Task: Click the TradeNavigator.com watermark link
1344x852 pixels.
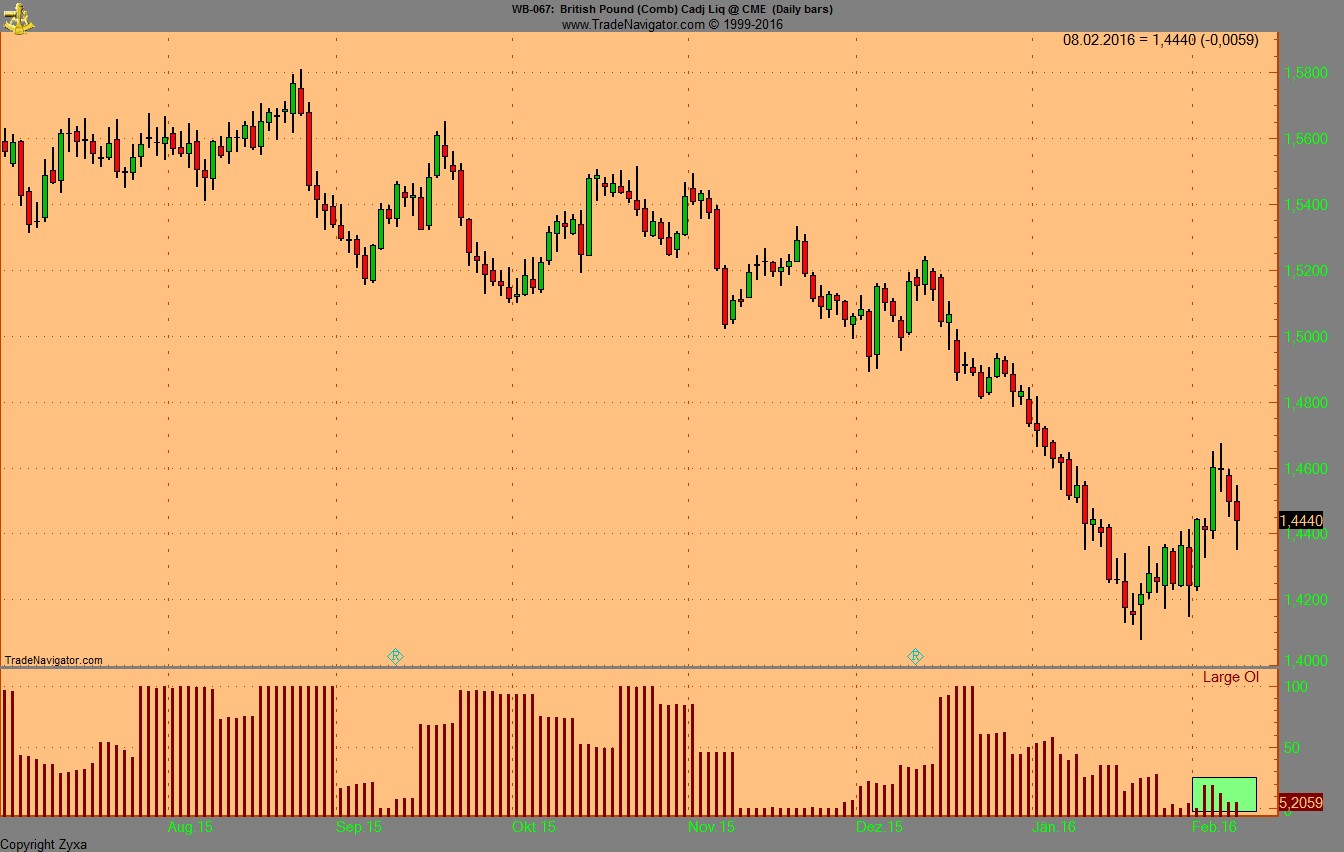Action: [x=52, y=659]
